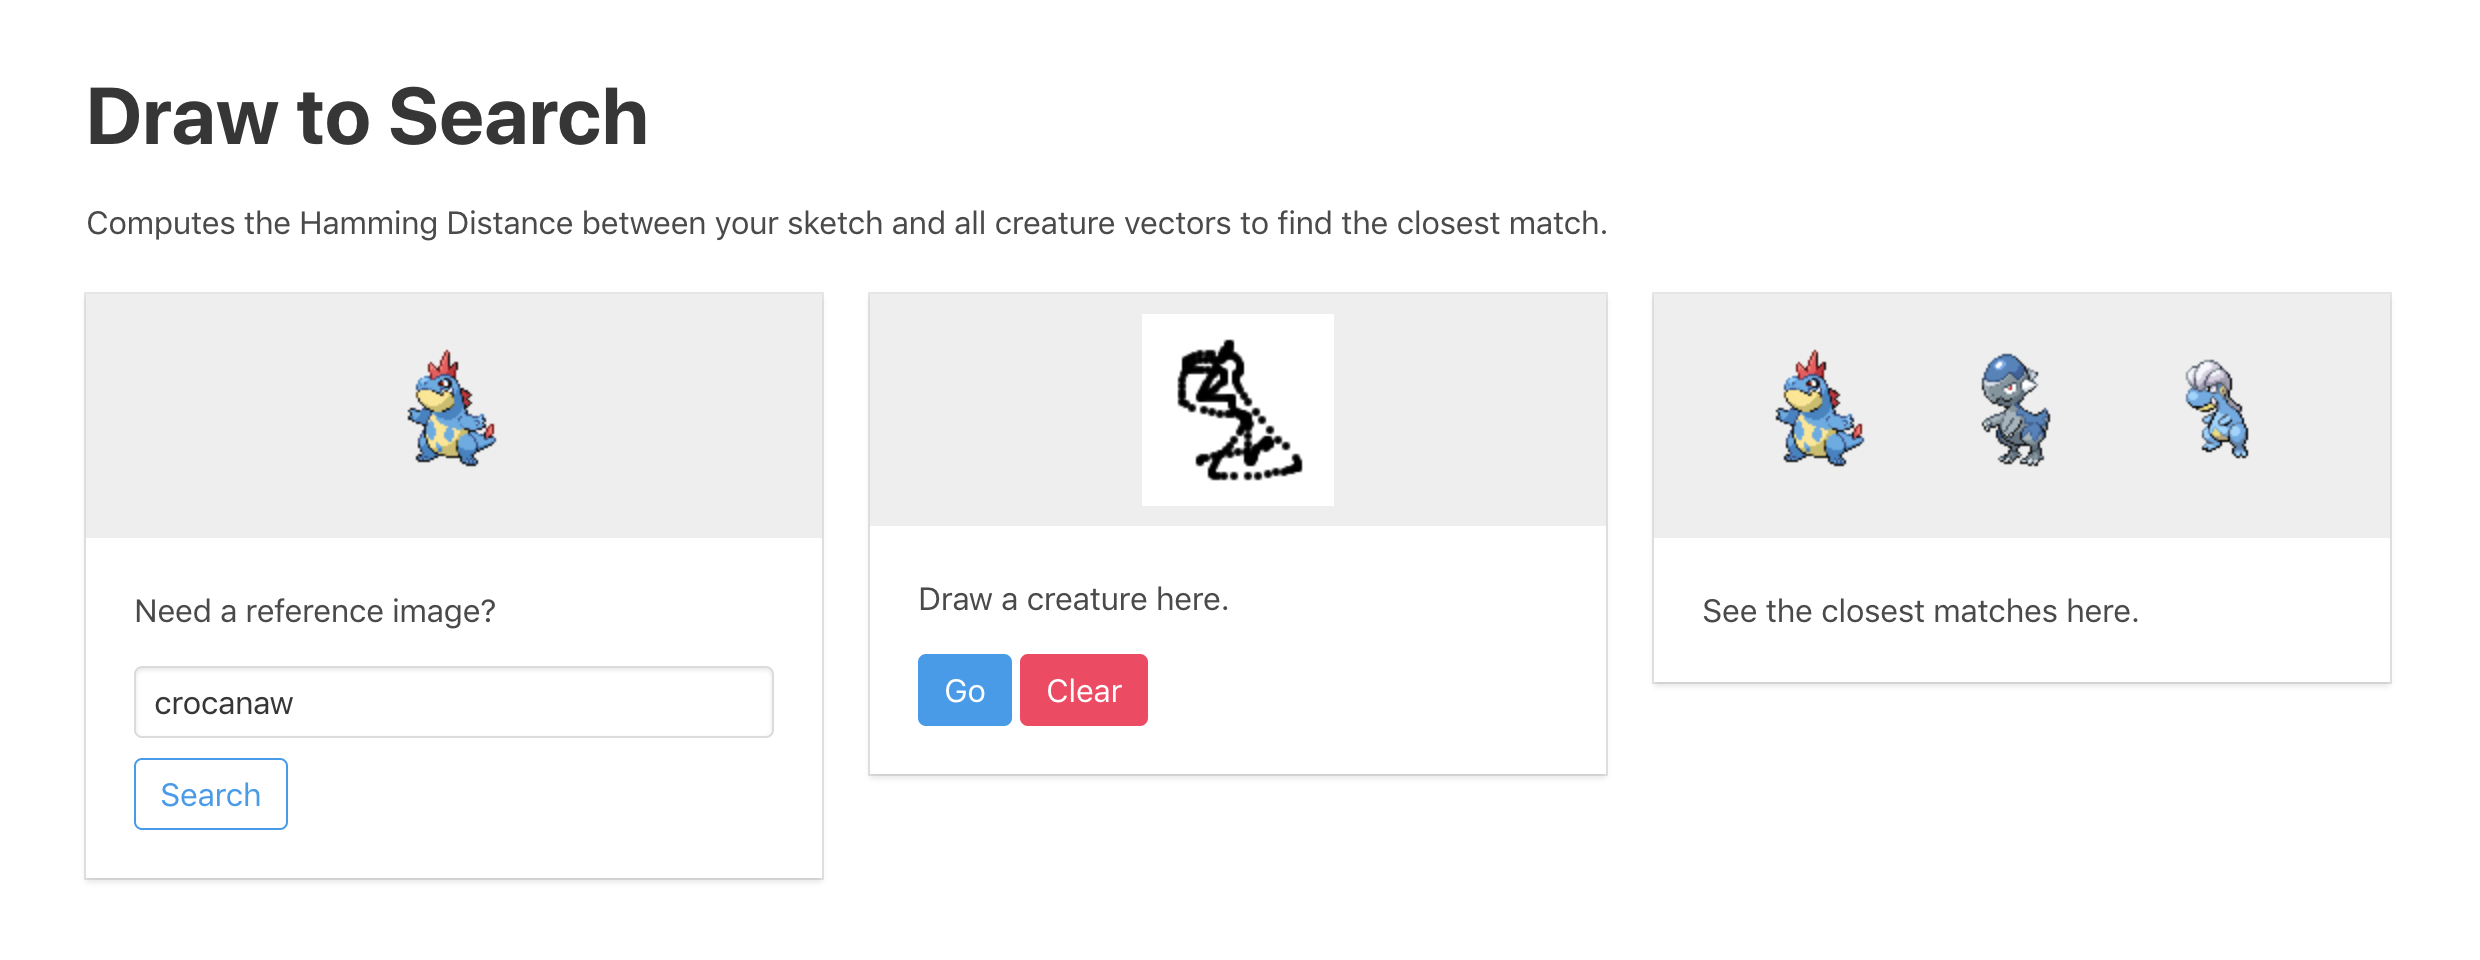Select the dark blue-gray dinosaur match
Image resolution: width=2480 pixels, height=960 pixels.
pos(2014,410)
